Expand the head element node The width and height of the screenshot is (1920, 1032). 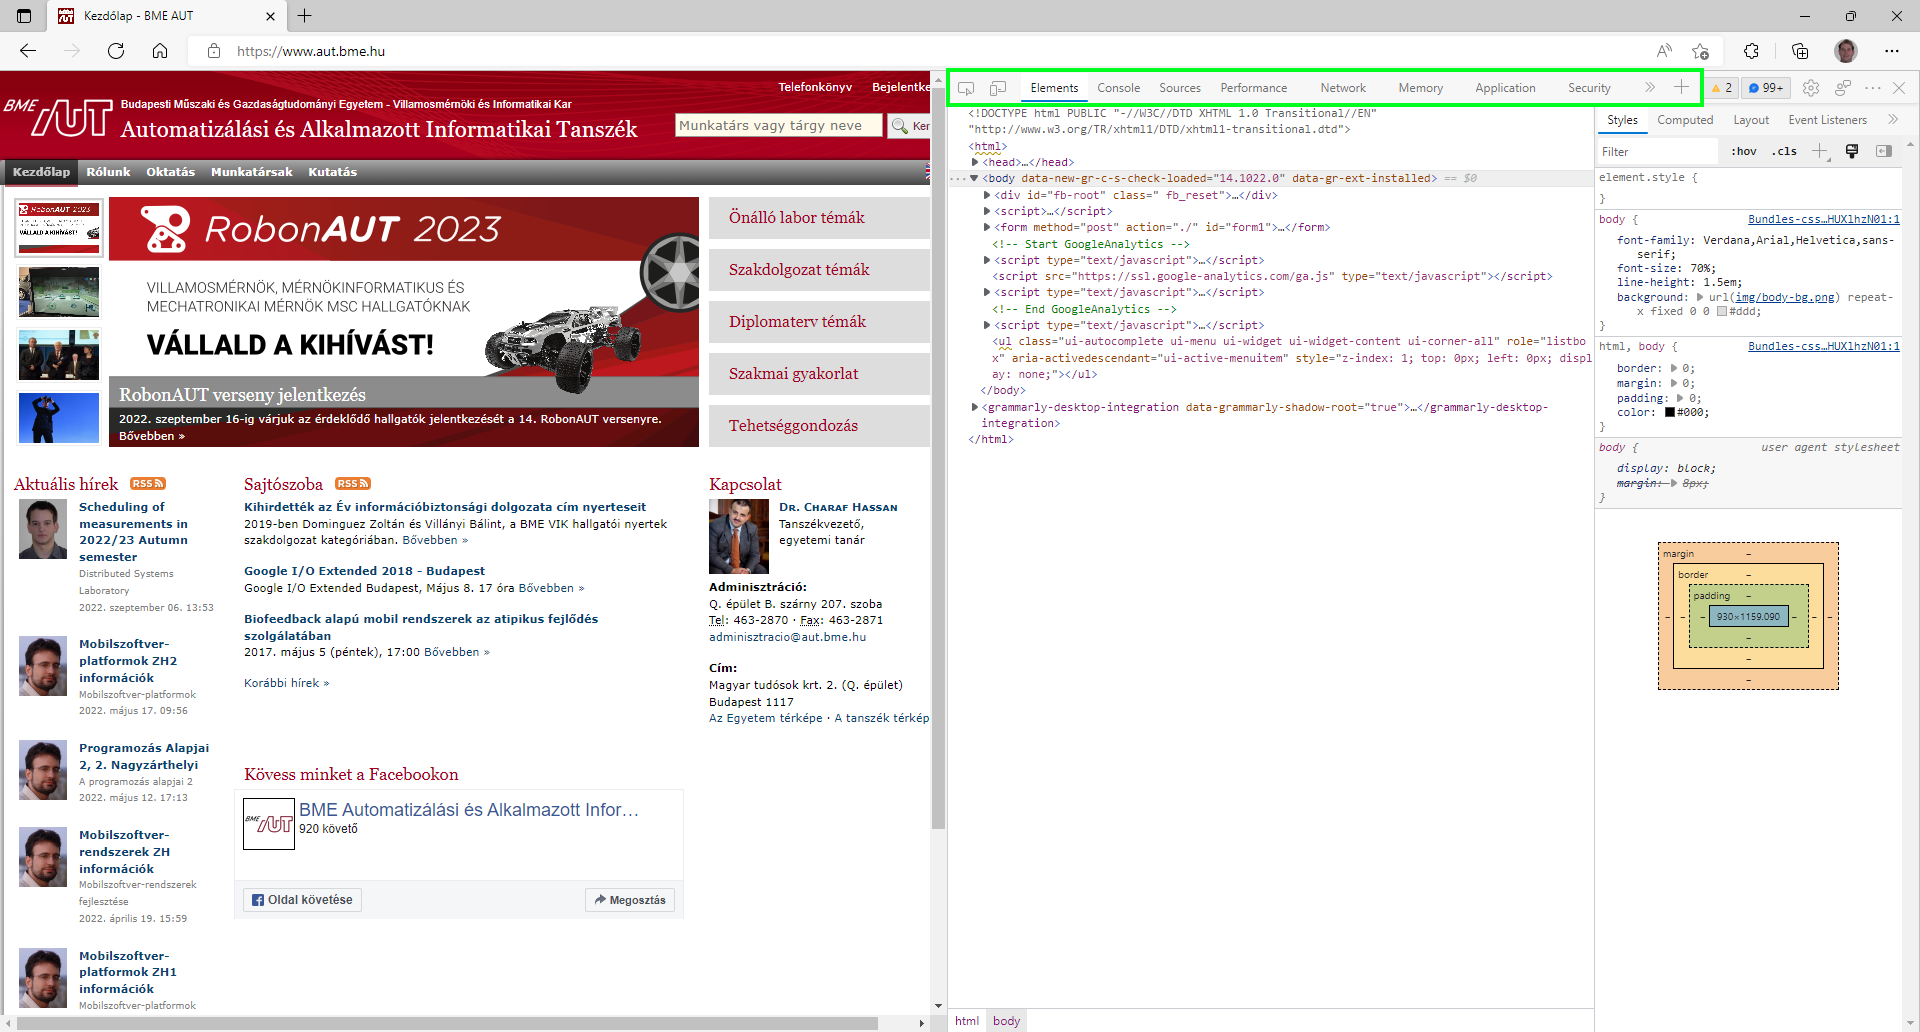point(975,162)
